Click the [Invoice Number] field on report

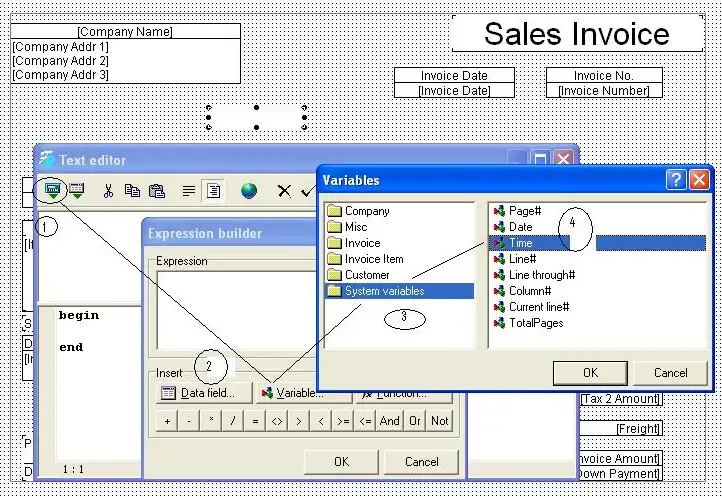(604, 91)
